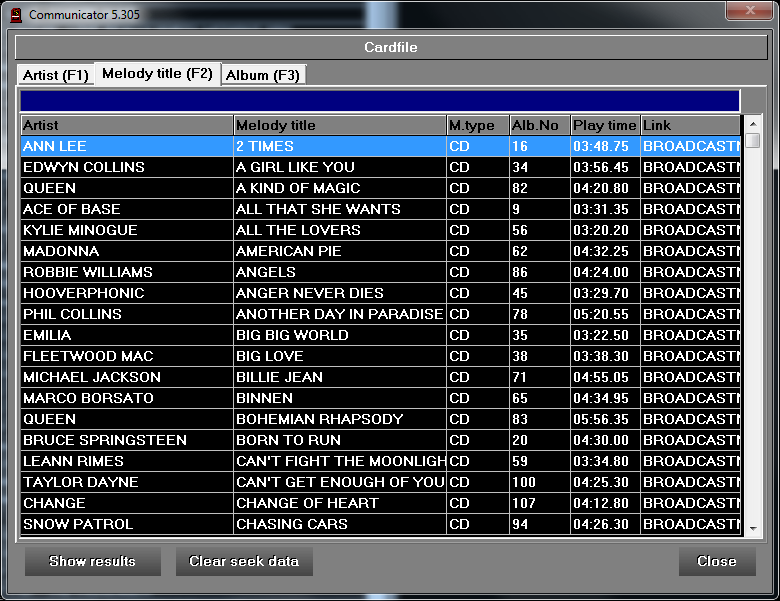Select the ROBBIE WILLIAMS row
This screenshot has height=601, width=780.
tap(381, 272)
